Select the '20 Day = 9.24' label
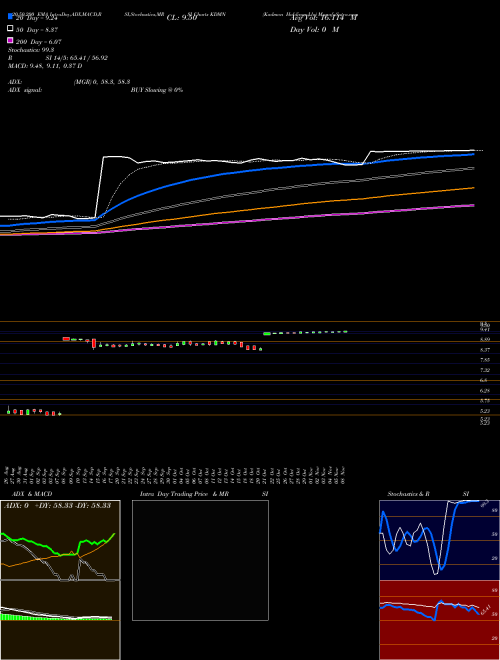 point(36,19)
